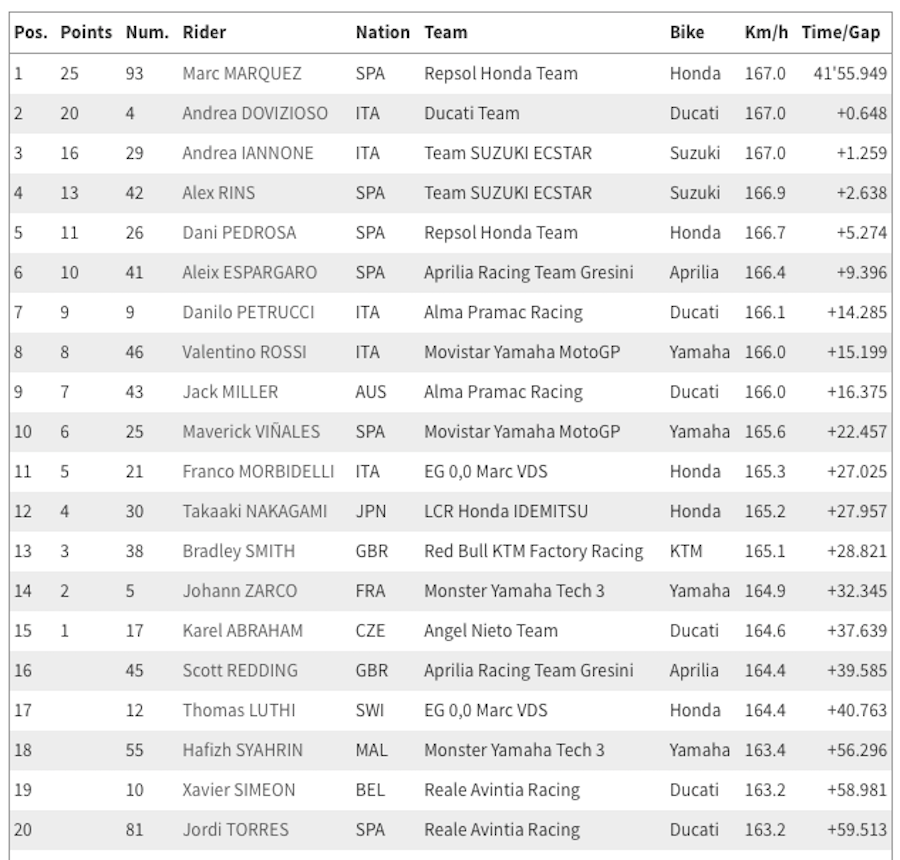The image size is (900, 860).
Task: Sort by the Points column header
Action: pos(86,32)
